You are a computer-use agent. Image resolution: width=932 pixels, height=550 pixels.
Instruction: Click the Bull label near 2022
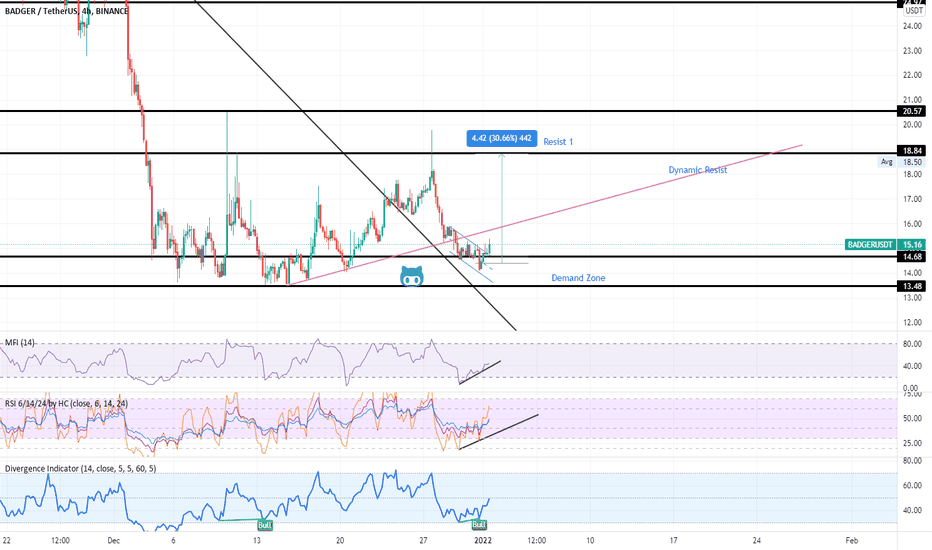(x=479, y=525)
